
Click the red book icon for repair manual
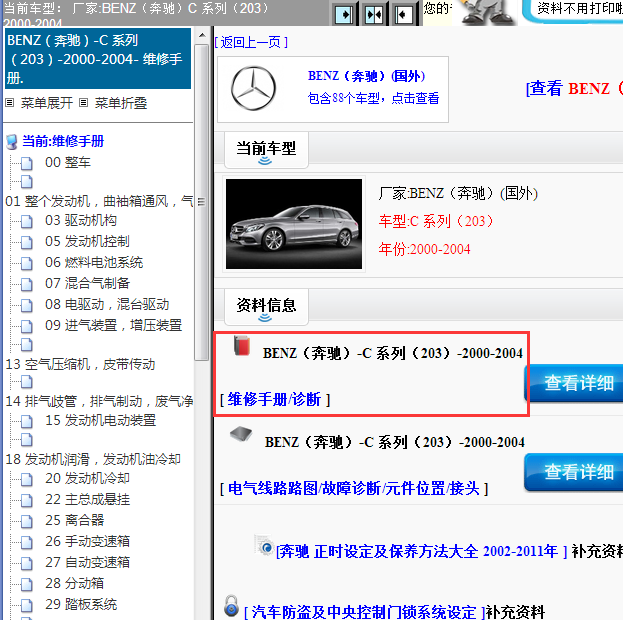click(x=242, y=345)
